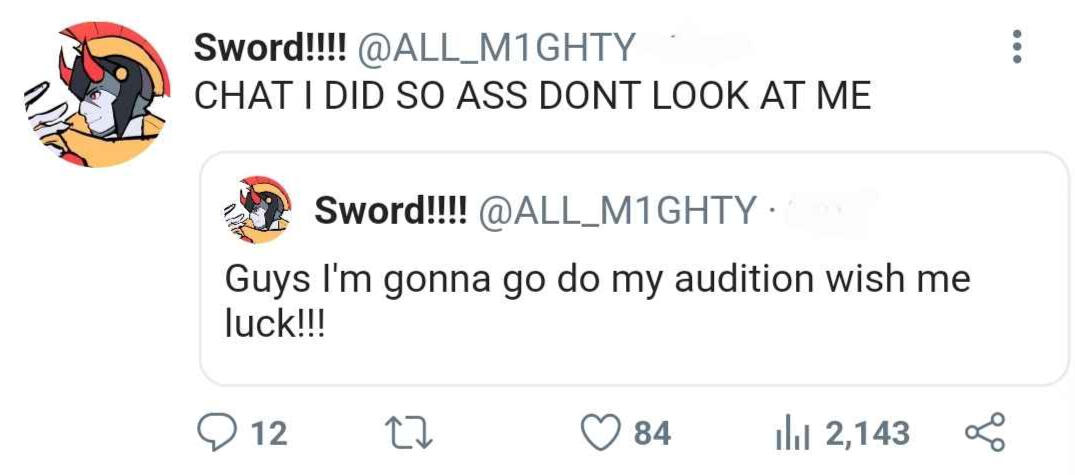Click the large Sword!!!! profile avatar
This screenshot has width=1075, height=475.
[x=96, y=95]
